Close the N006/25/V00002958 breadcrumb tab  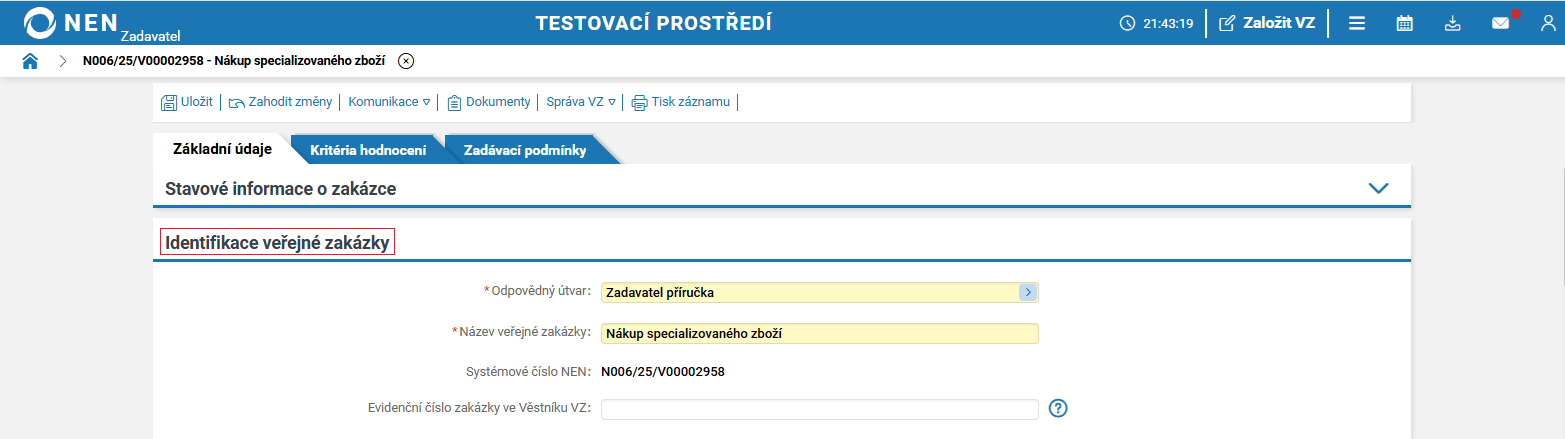point(406,61)
